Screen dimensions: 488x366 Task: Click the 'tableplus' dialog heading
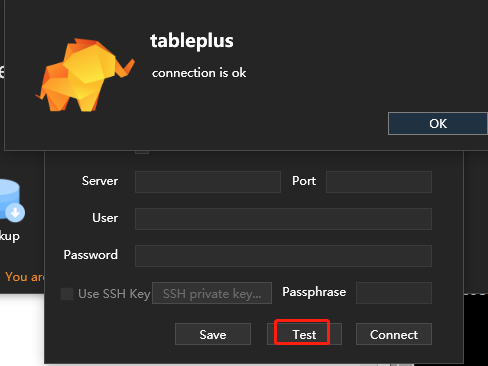192,41
